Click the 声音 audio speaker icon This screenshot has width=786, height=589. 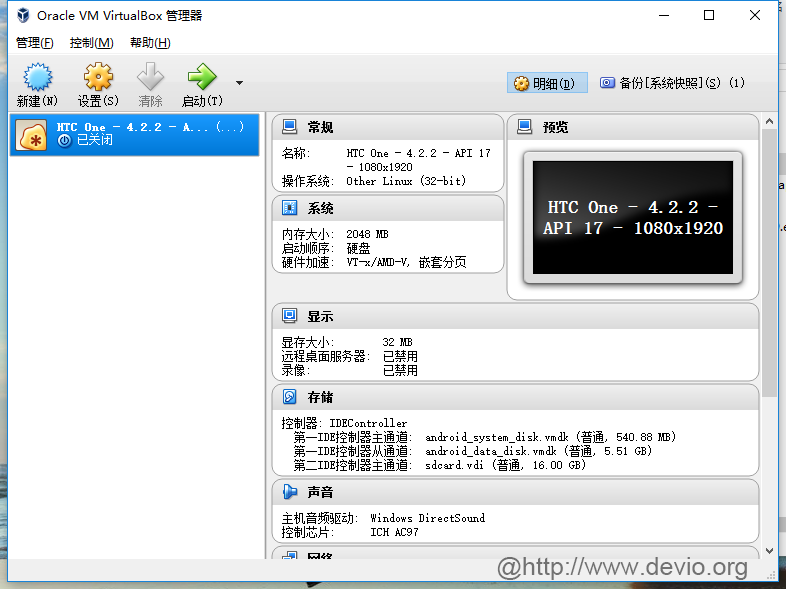[290, 492]
